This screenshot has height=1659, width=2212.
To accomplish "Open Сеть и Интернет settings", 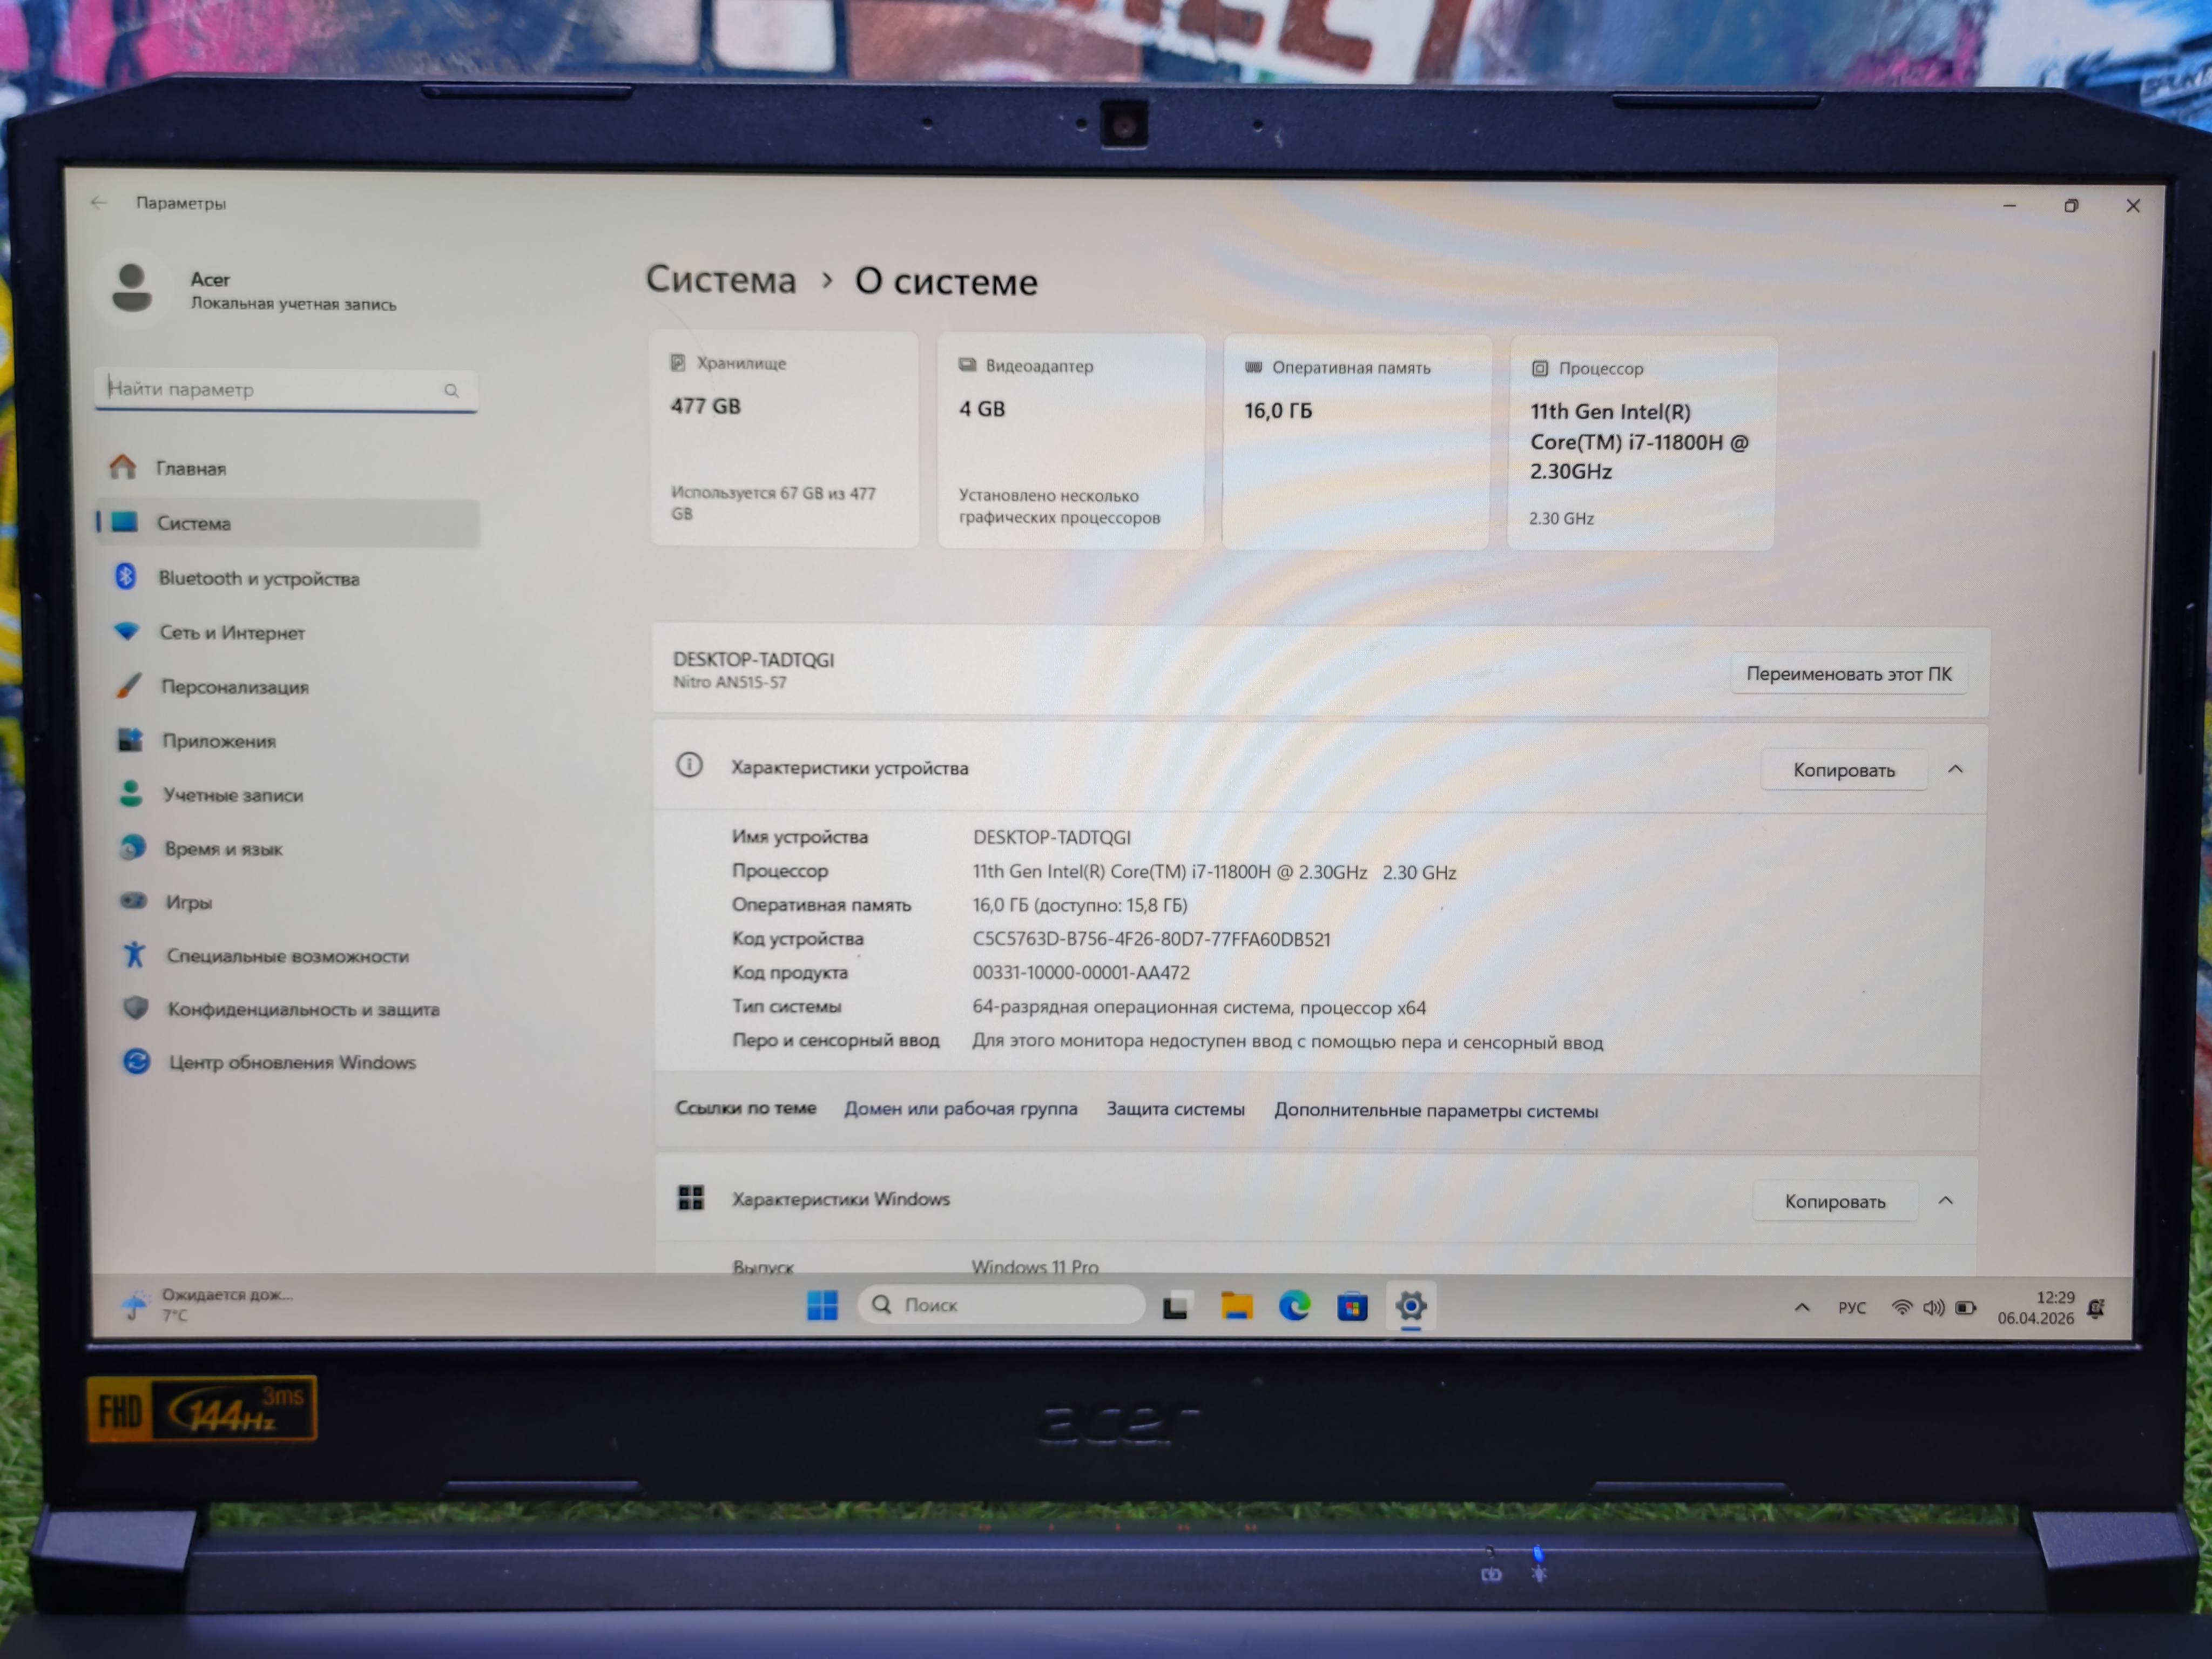I will [x=231, y=632].
